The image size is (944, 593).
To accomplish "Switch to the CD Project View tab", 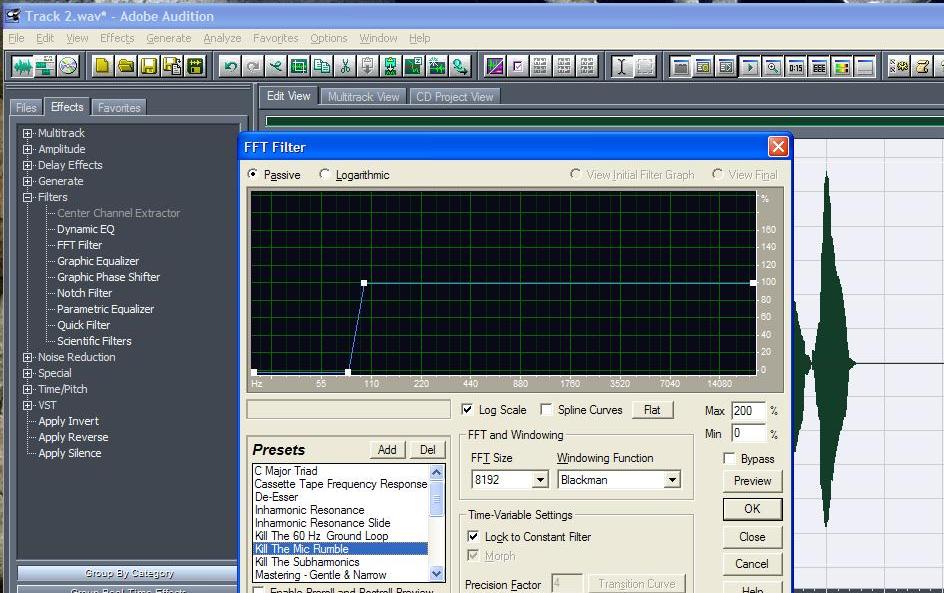I will pos(455,96).
